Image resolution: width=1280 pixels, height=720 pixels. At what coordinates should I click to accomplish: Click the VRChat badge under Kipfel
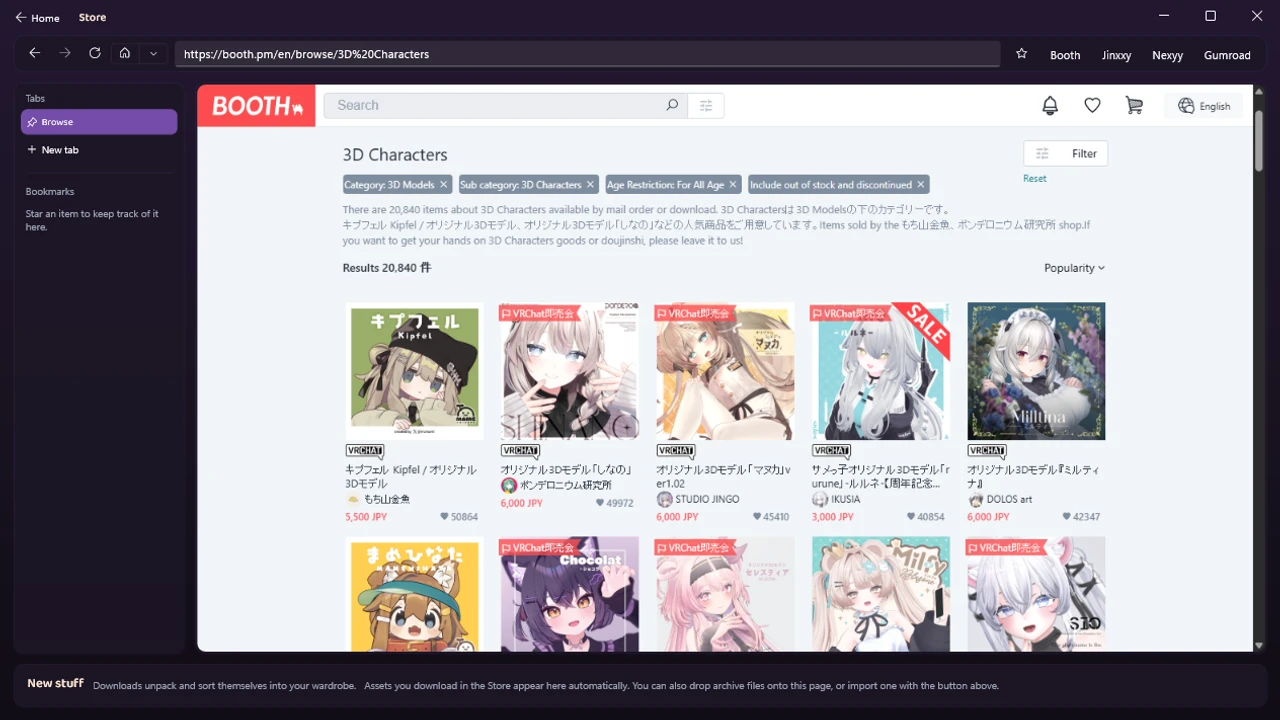click(365, 452)
